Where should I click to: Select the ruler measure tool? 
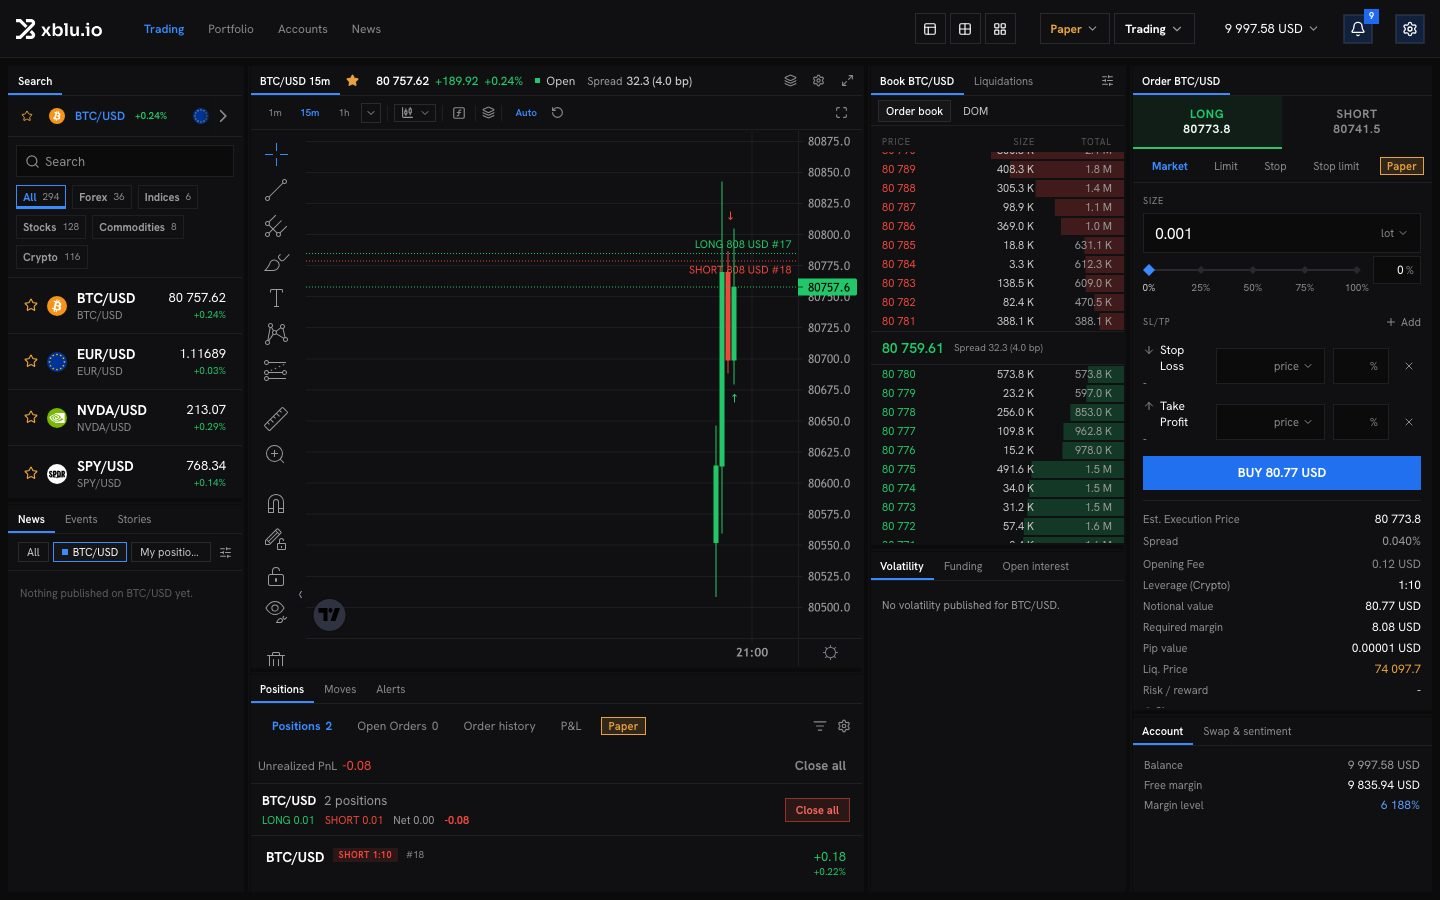coord(276,418)
